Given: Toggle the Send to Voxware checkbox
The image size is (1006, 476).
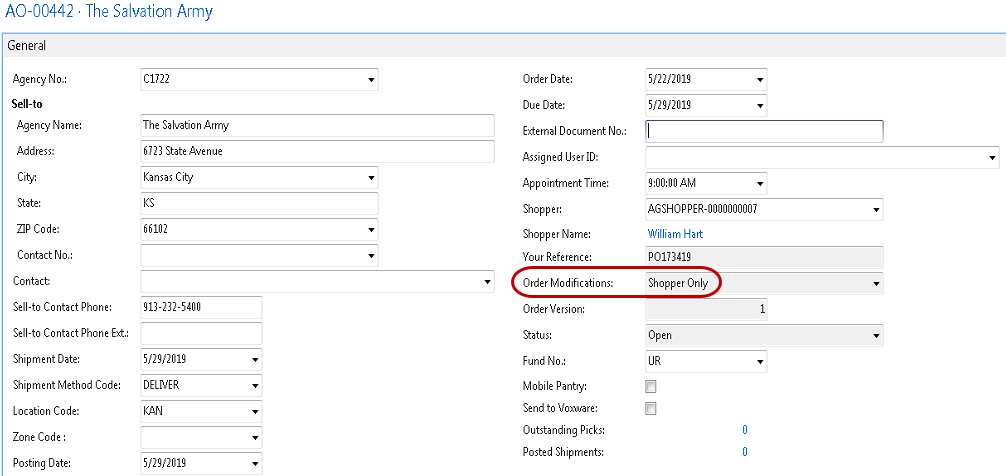Looking at the screenshot, I should coord(651,408).
